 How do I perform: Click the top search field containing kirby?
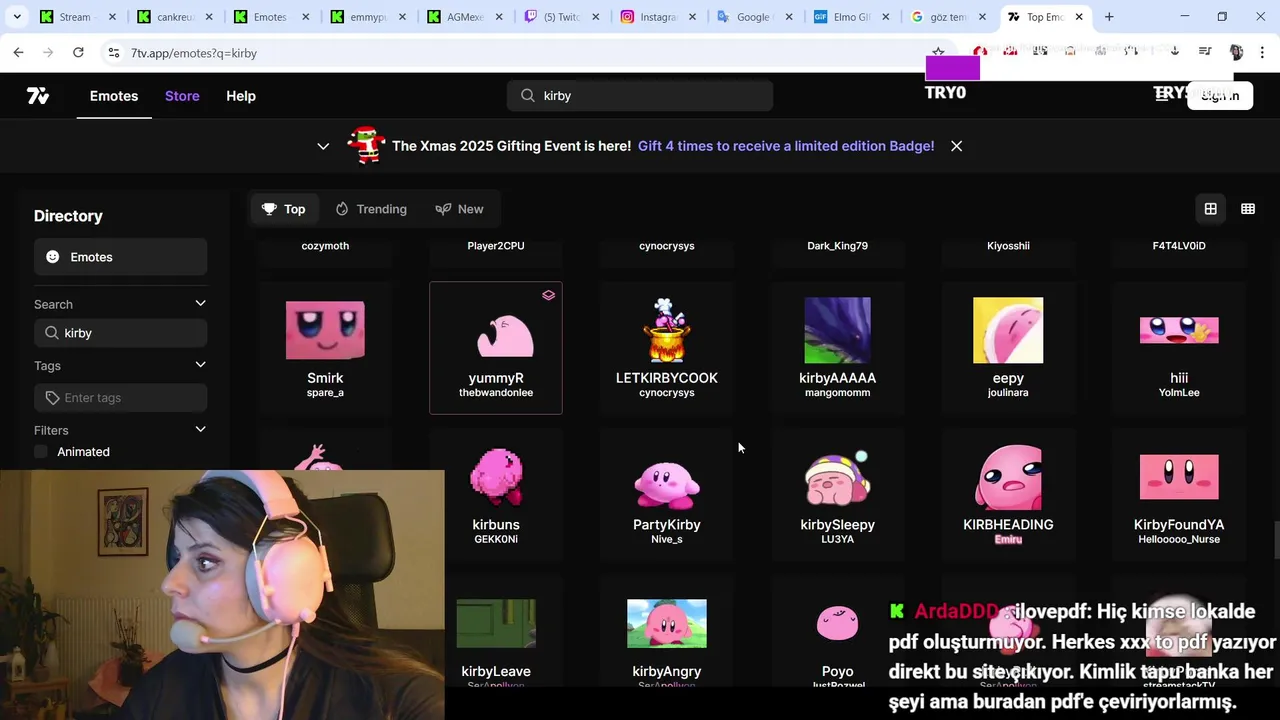tap(640, 96)
